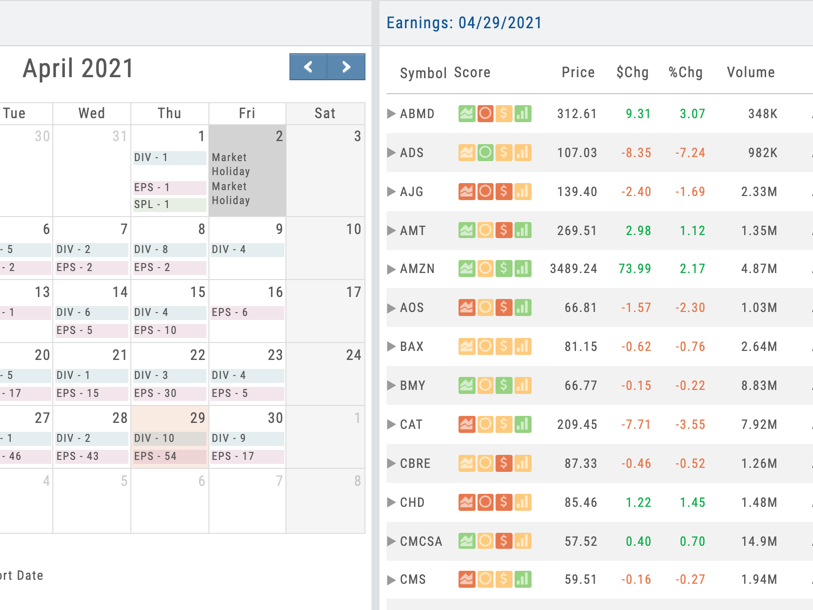This screenshot has width=813, height=610.
Task: Click the red circle score icon for ABMD
Action: (485, 114)
